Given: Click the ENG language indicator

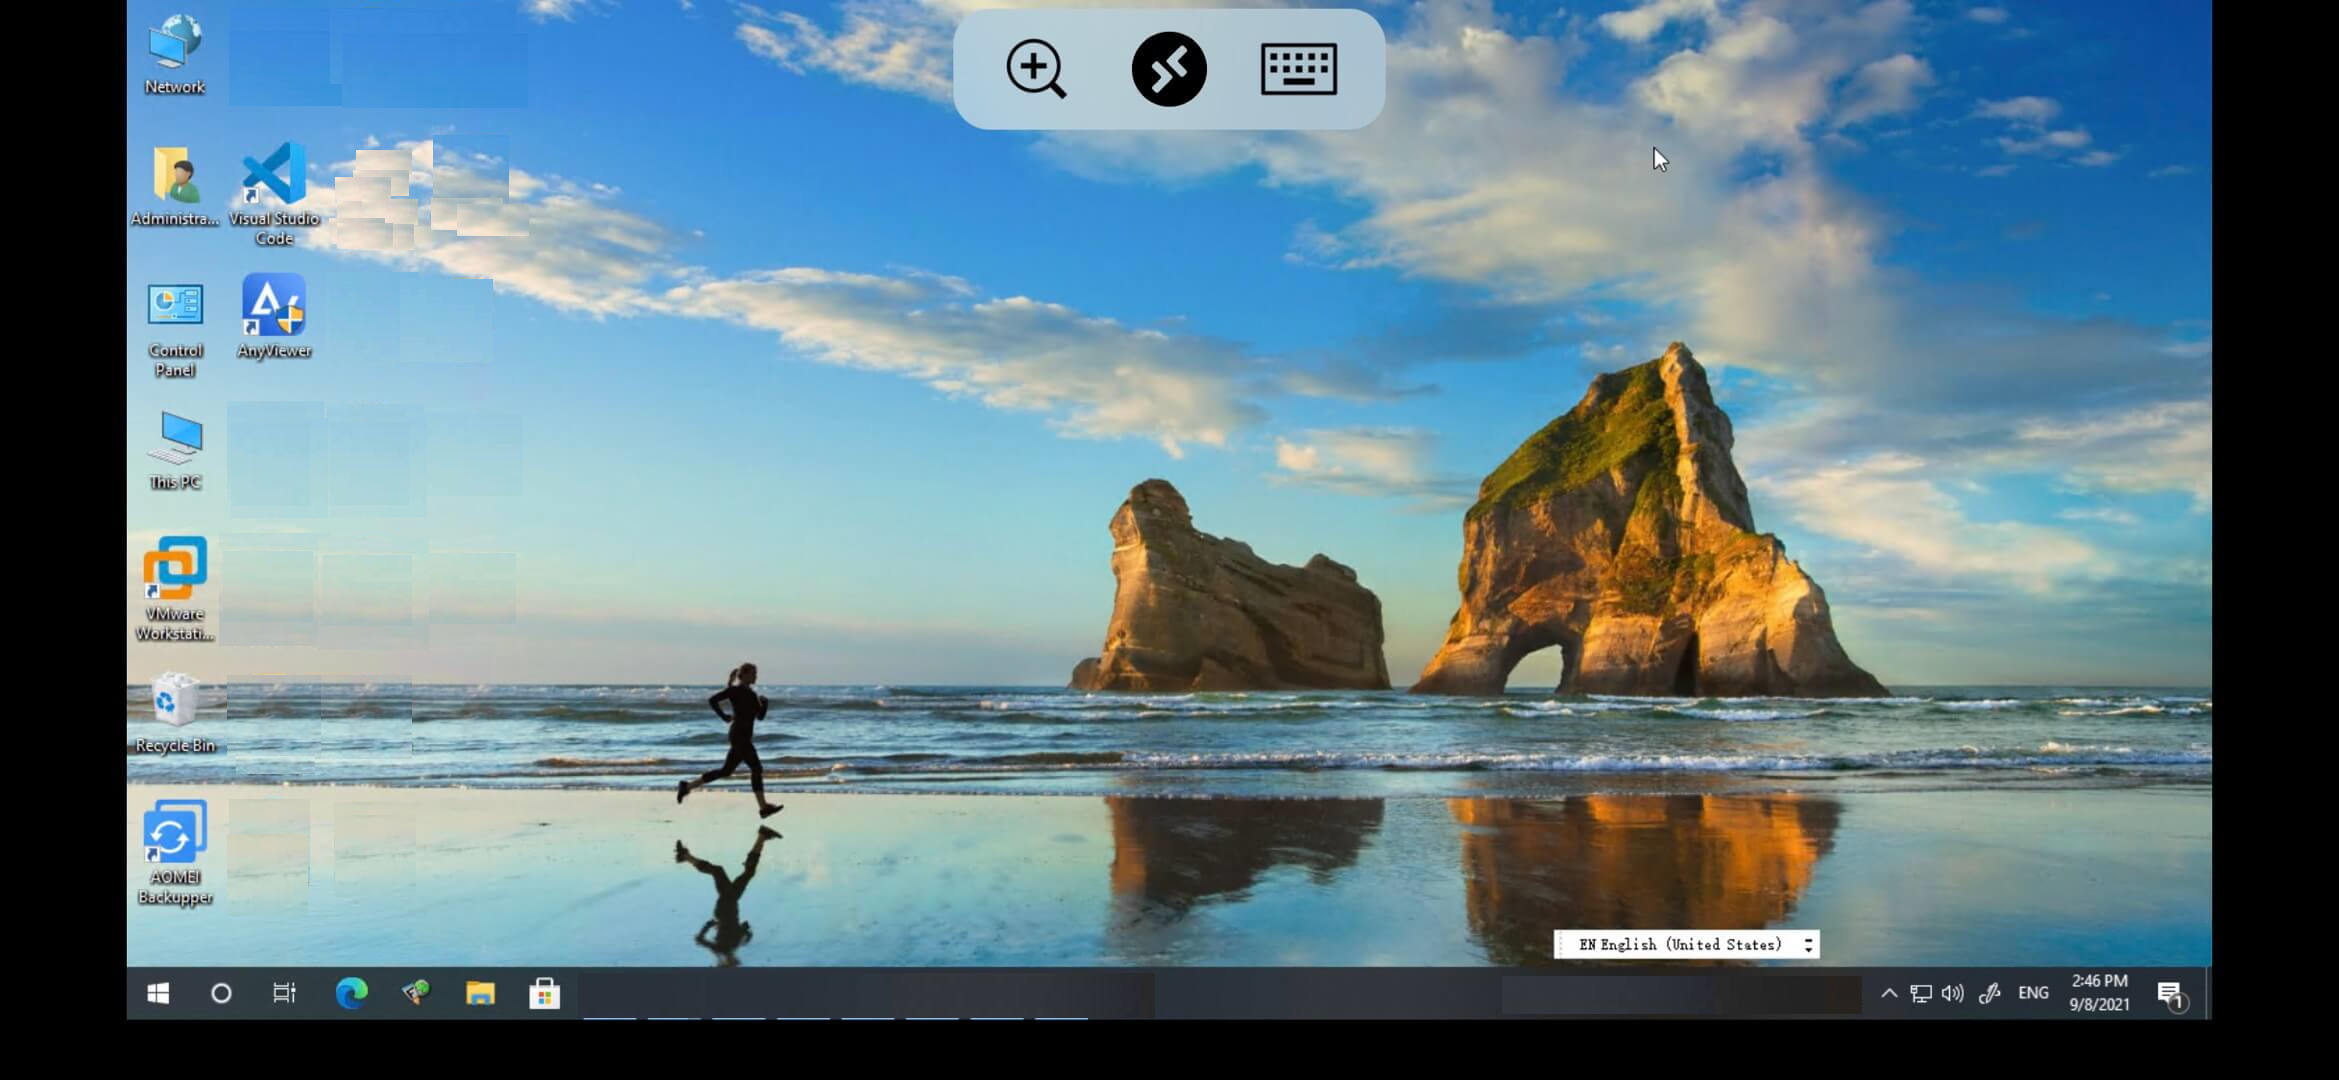Looking at the screenshot, I should tap(2033, 993).
